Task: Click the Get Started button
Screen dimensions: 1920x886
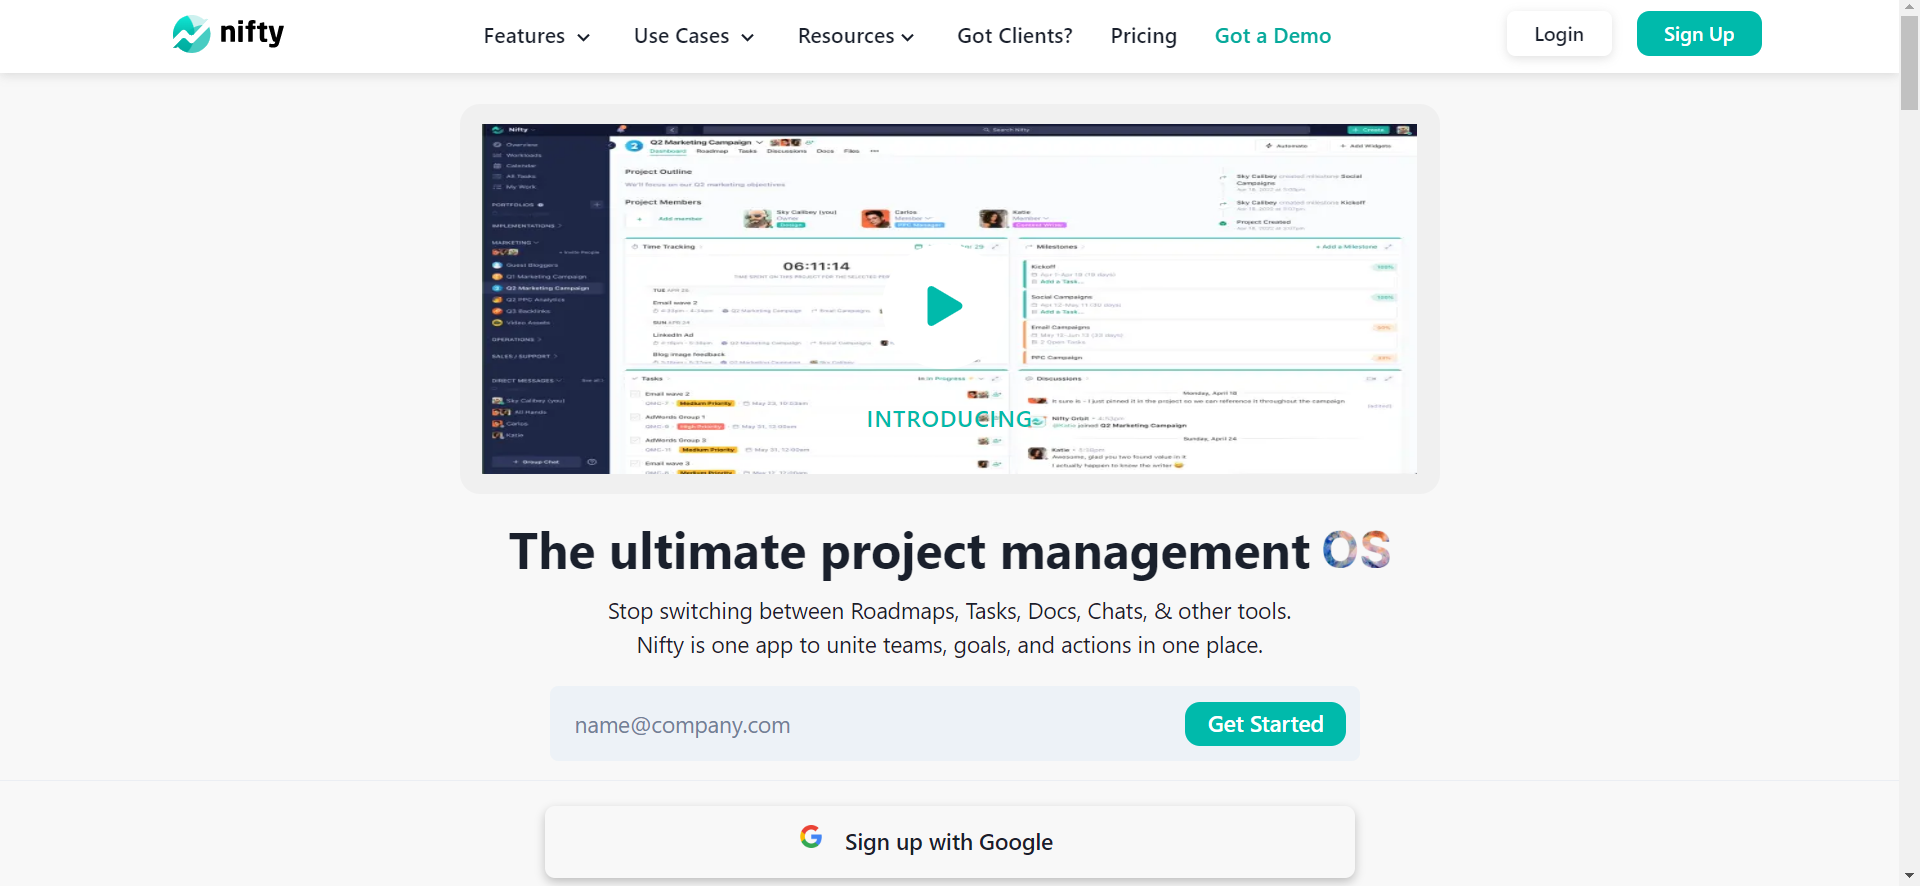Action: pyautogui.click(x=1265, y=724)
